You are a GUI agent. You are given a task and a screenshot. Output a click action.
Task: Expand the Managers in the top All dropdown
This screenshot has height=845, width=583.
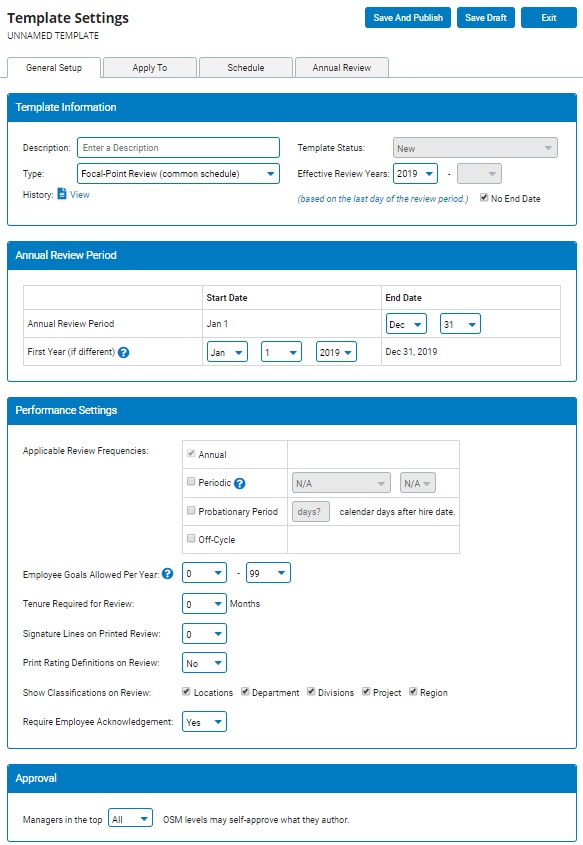tap(130, 819)
